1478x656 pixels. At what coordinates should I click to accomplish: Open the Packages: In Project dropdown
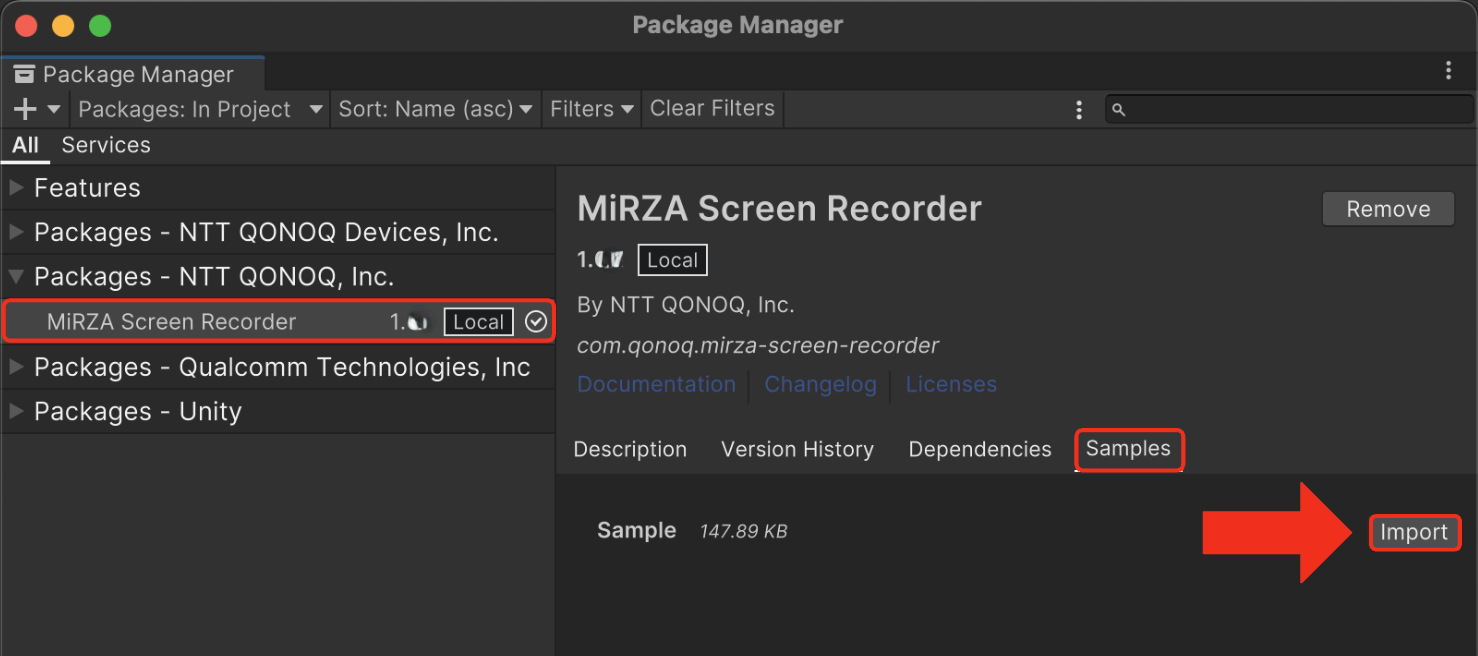tap(200, 109)
